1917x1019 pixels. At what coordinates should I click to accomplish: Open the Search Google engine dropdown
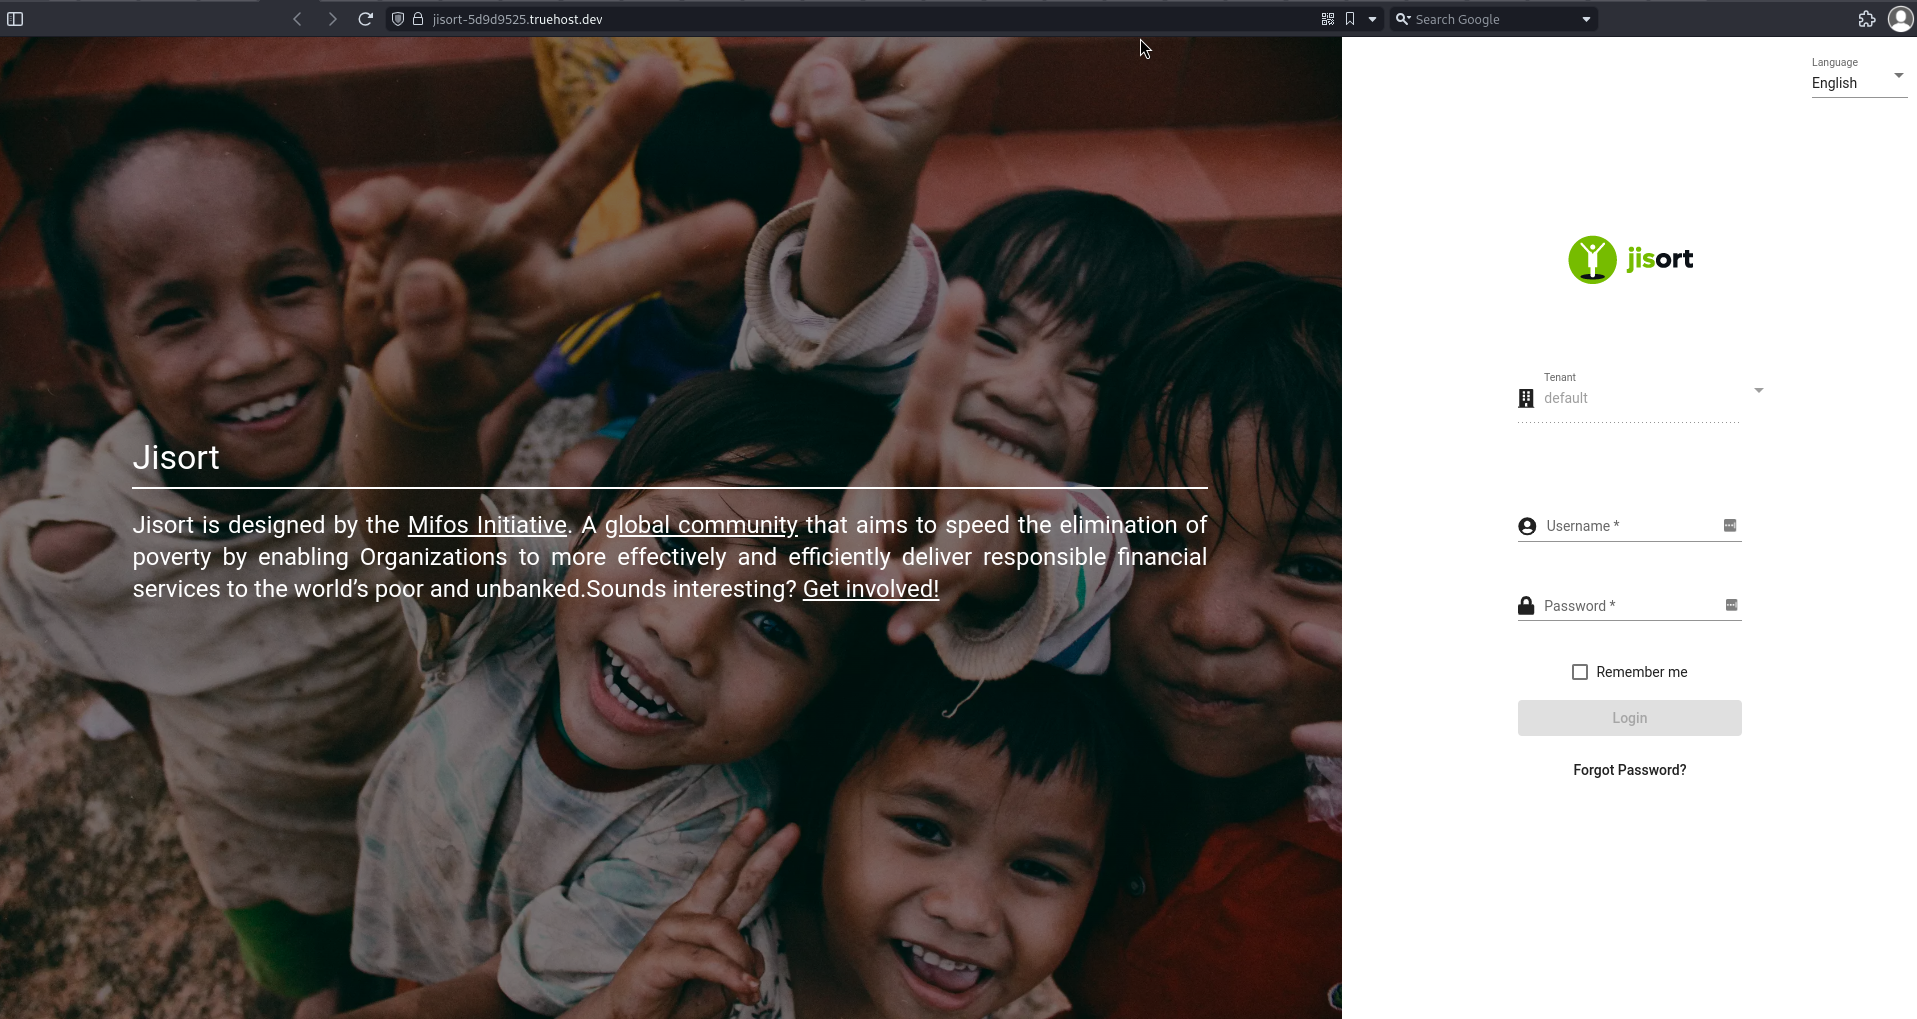1586,18
